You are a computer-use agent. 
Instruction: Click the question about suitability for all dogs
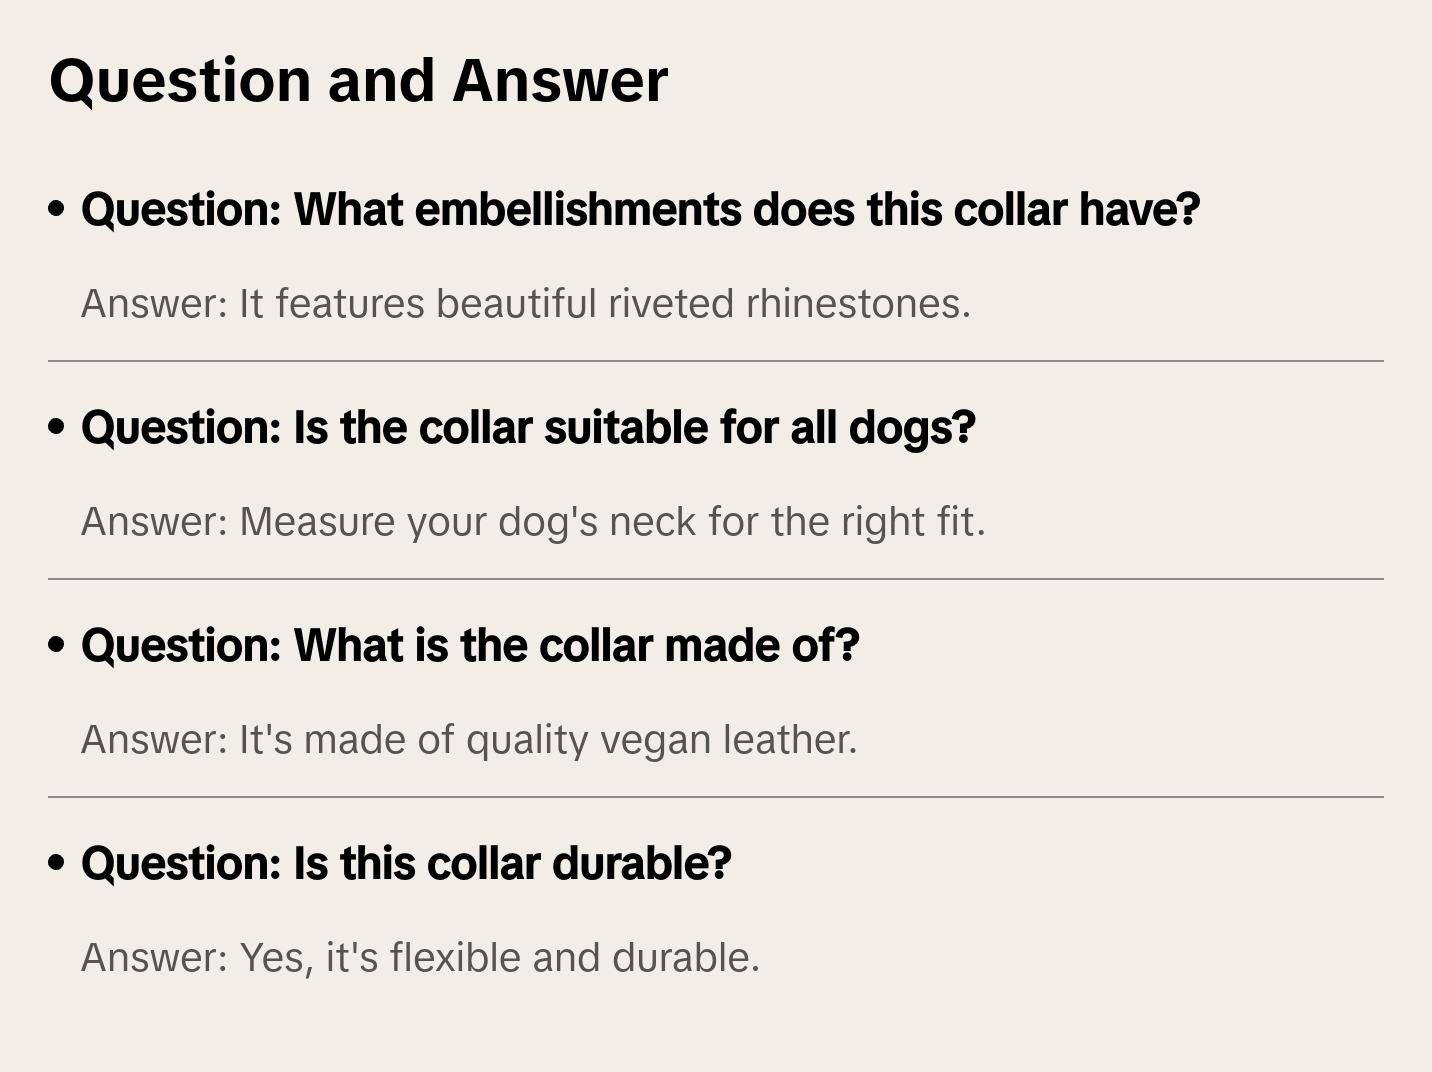(x=527, y=428)
